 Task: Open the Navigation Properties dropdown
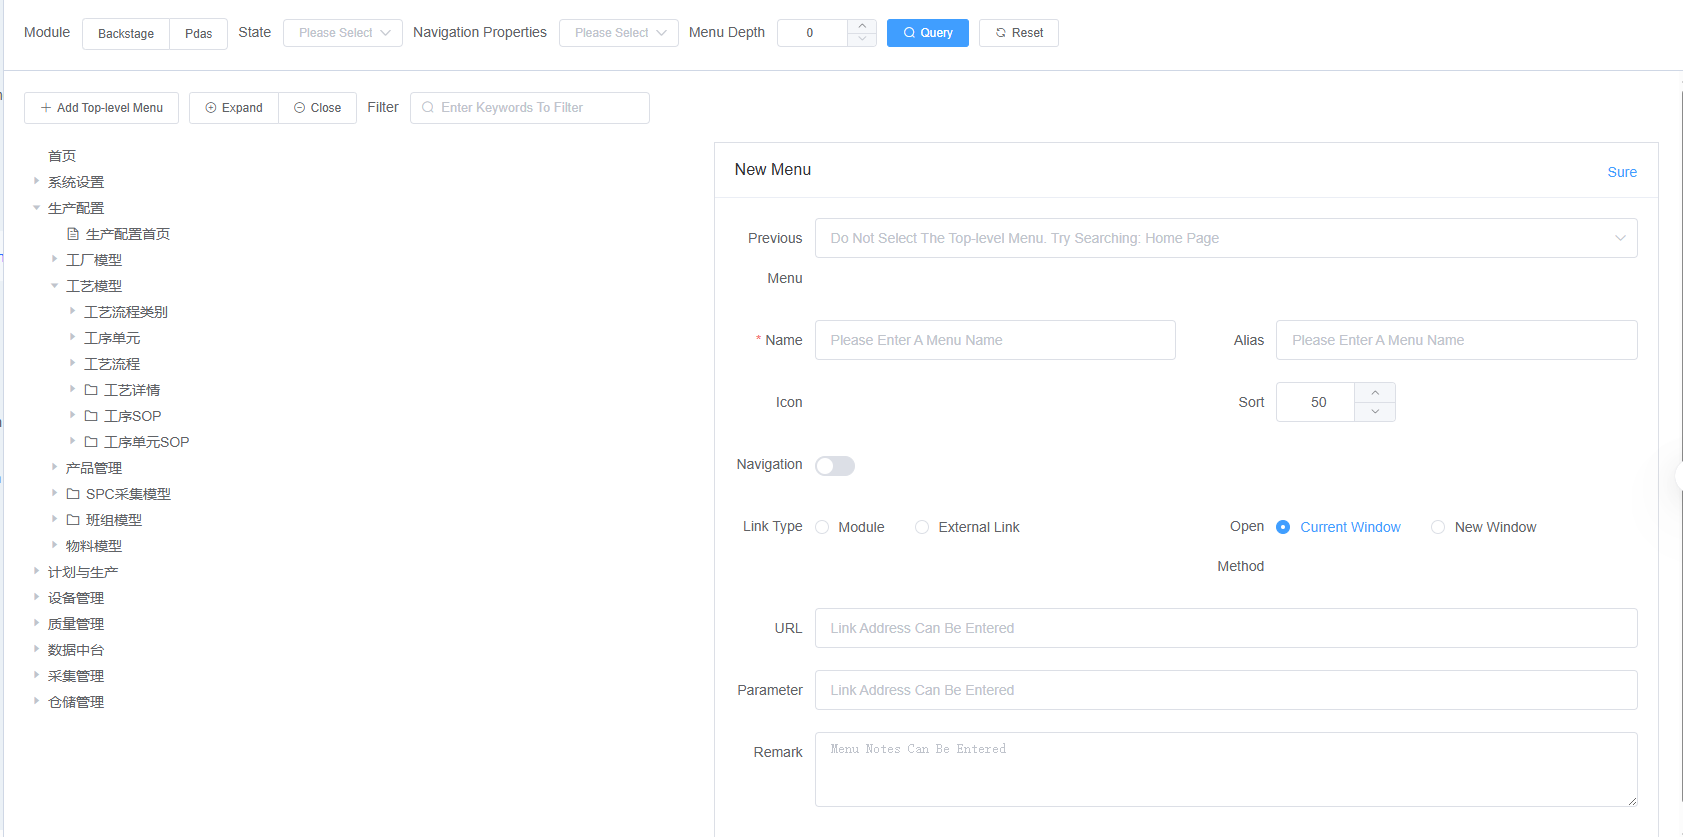pyautogui.click(x=619, y=33)
